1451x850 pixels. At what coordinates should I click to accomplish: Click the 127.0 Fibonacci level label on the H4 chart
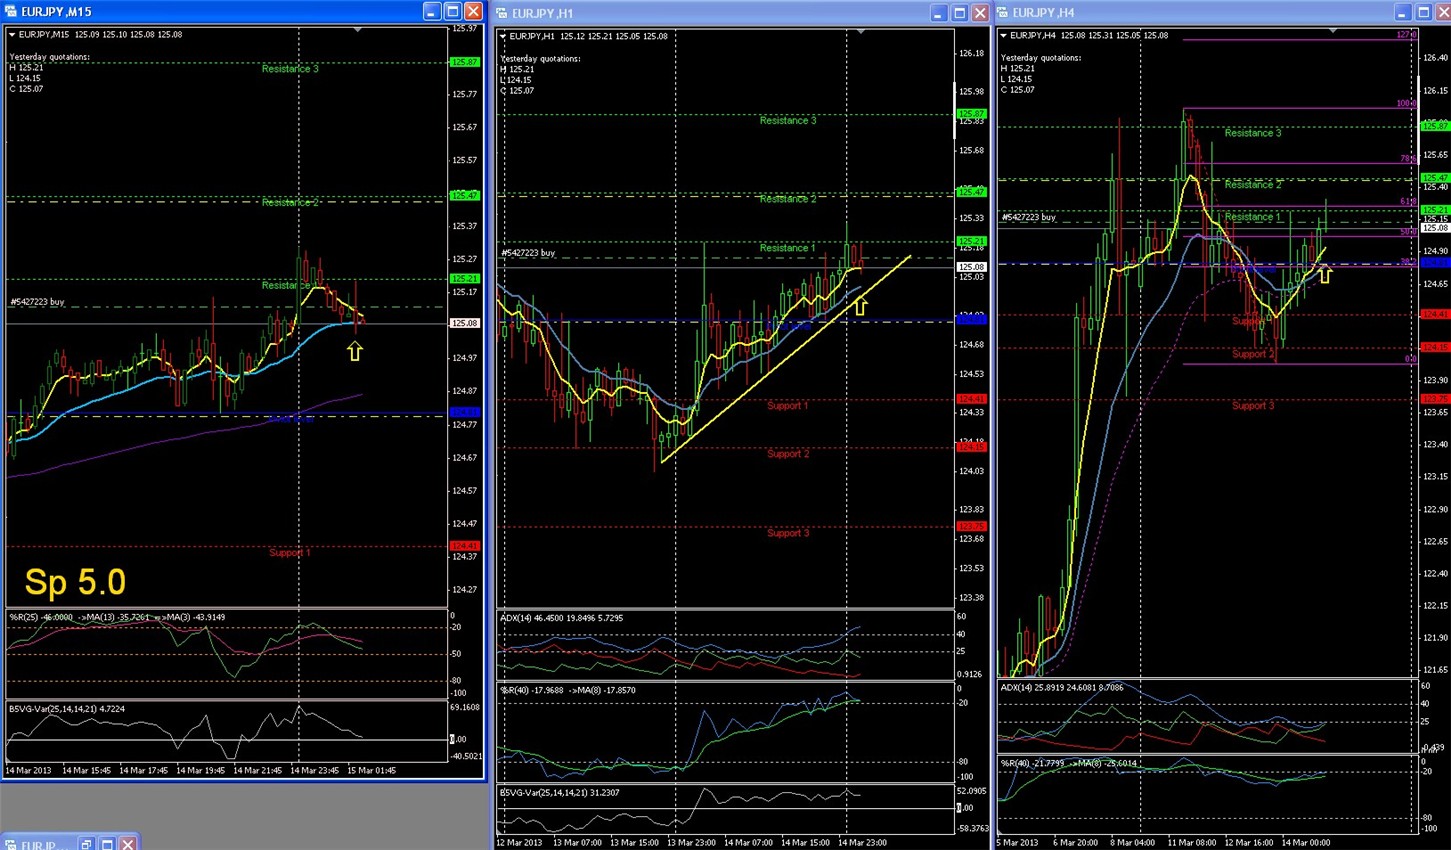click(1407, 34)
